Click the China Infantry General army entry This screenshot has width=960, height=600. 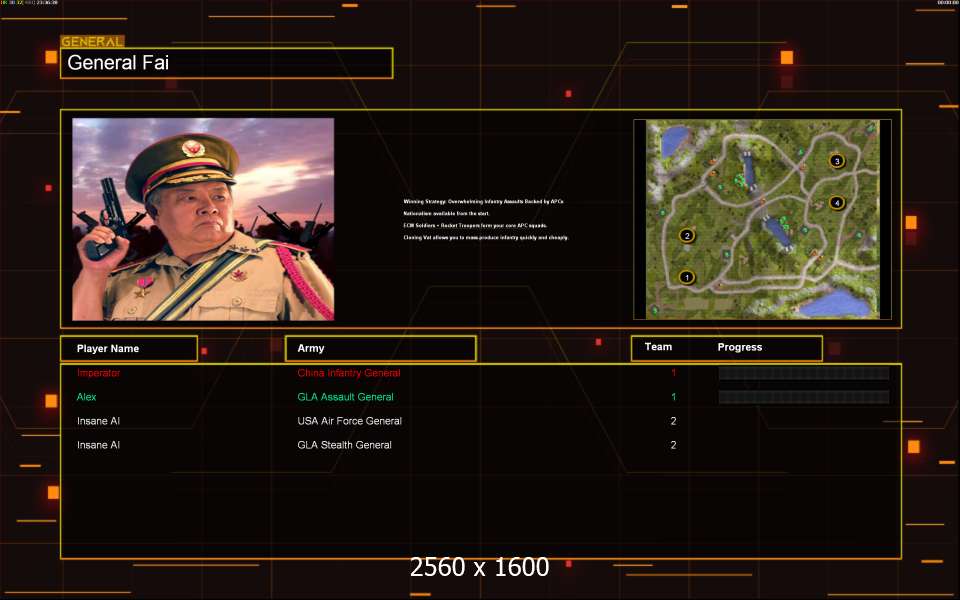(349, 373)
